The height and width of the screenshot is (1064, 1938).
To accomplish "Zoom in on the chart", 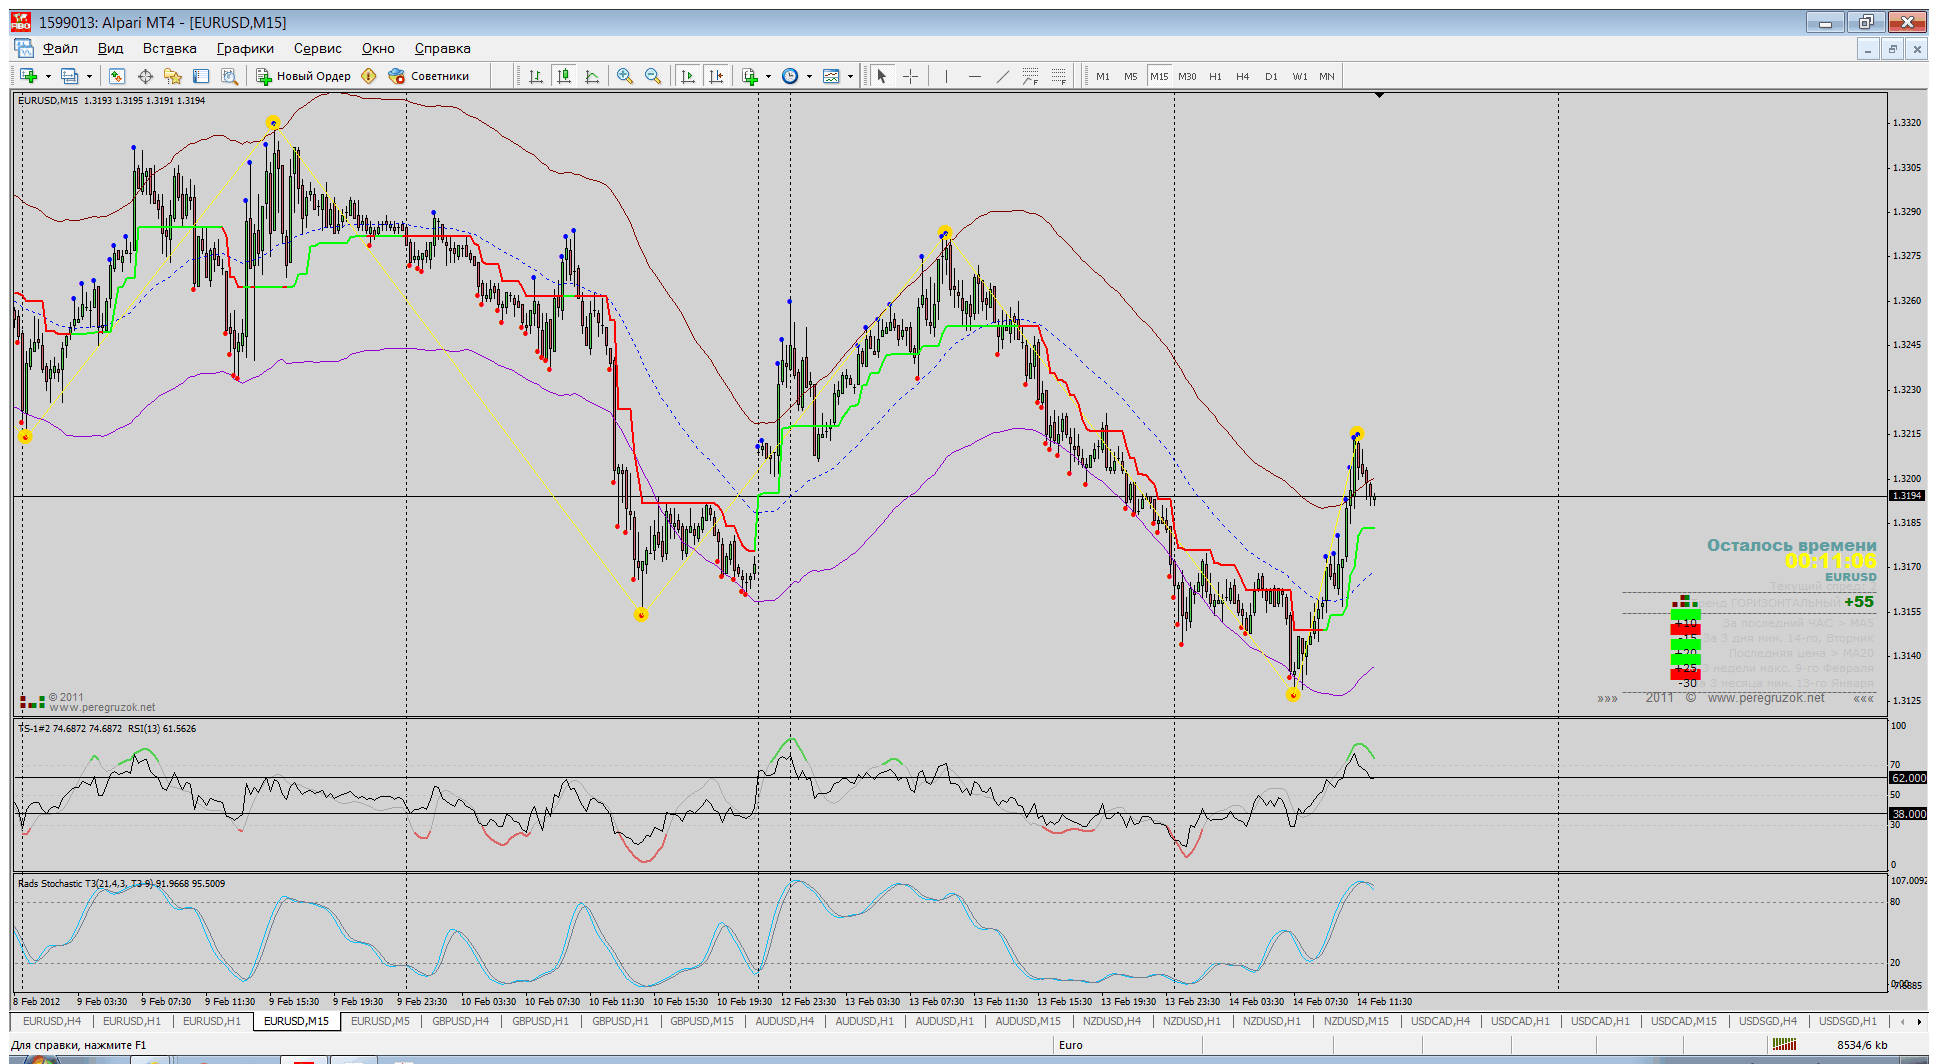I will (x=625, y=76).
